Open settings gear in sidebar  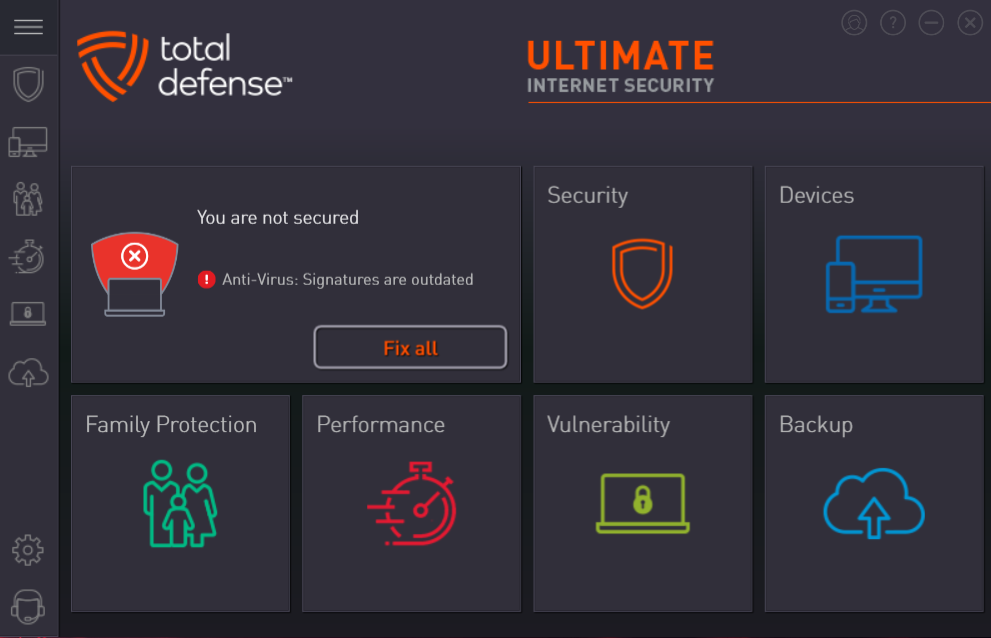coord(28,550)
